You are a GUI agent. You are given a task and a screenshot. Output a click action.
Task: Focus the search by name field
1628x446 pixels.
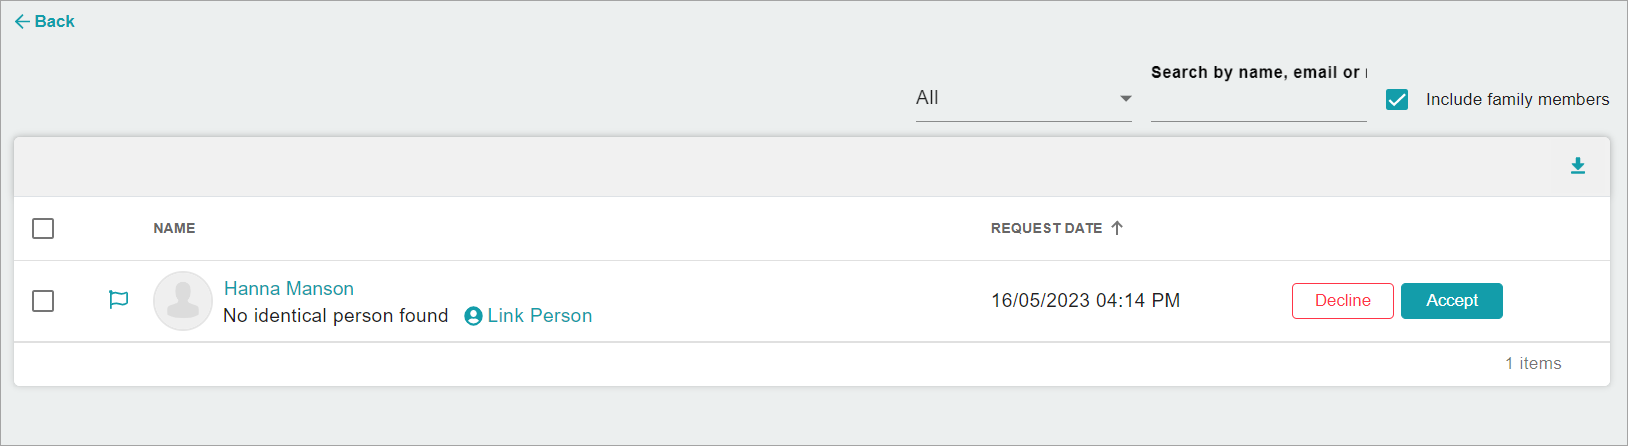[1259, 98]
